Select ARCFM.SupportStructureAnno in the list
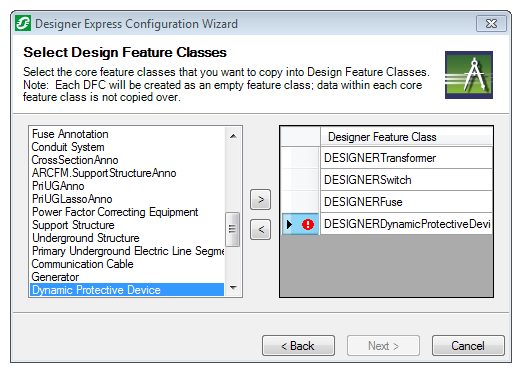The height and width of the screenshot is (373, 522). [x=127, y=173]
